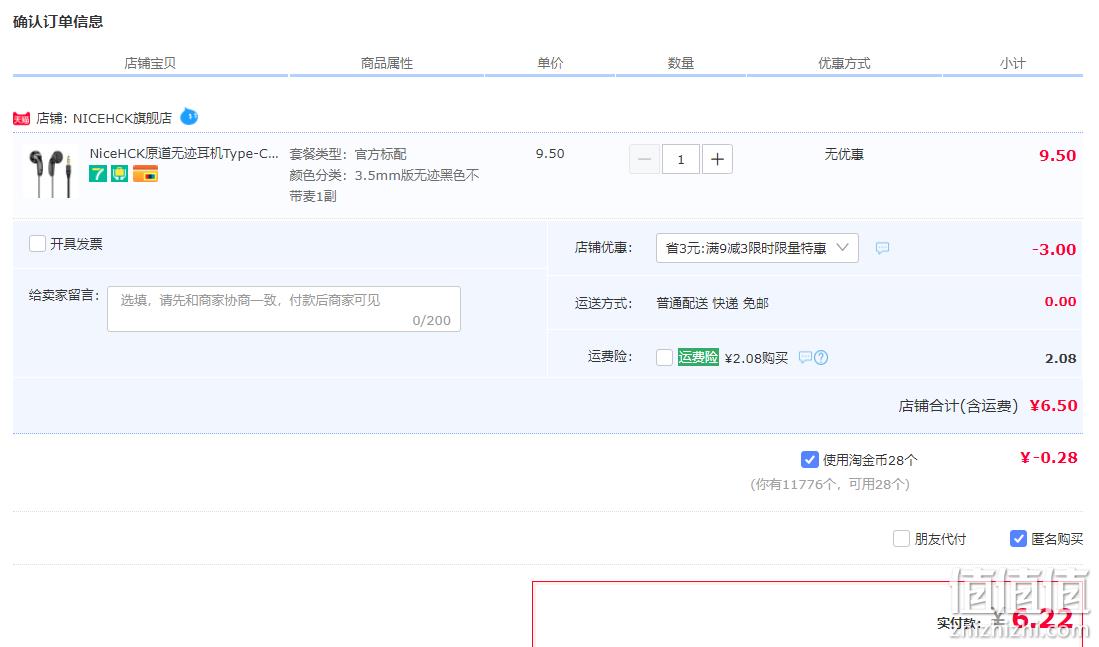Viewport: 1099px width, 647px height.
Task: Click the 你有11776个 coin balance note
Action: (x=830, y=484)
